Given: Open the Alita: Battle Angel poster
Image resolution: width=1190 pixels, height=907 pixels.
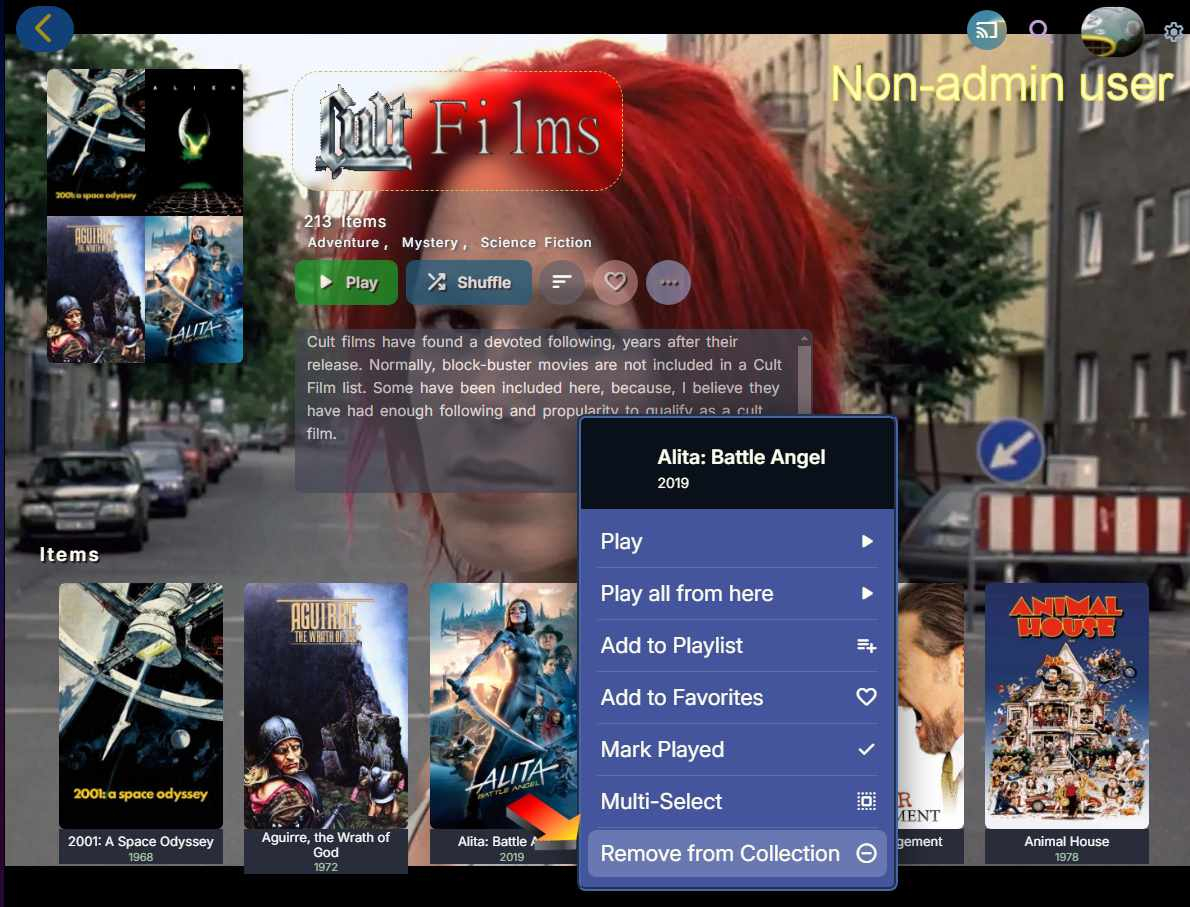Looking at the screenshot, I should point(504,706).
